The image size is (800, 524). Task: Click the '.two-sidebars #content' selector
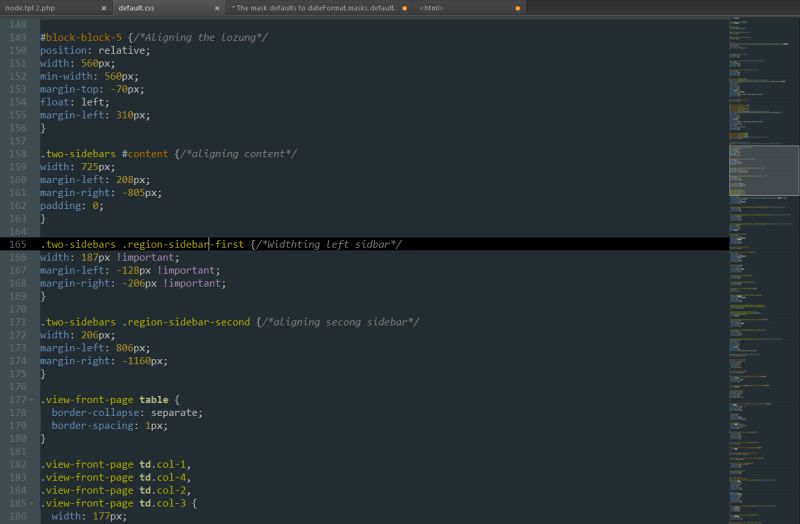tap(104, 154)
